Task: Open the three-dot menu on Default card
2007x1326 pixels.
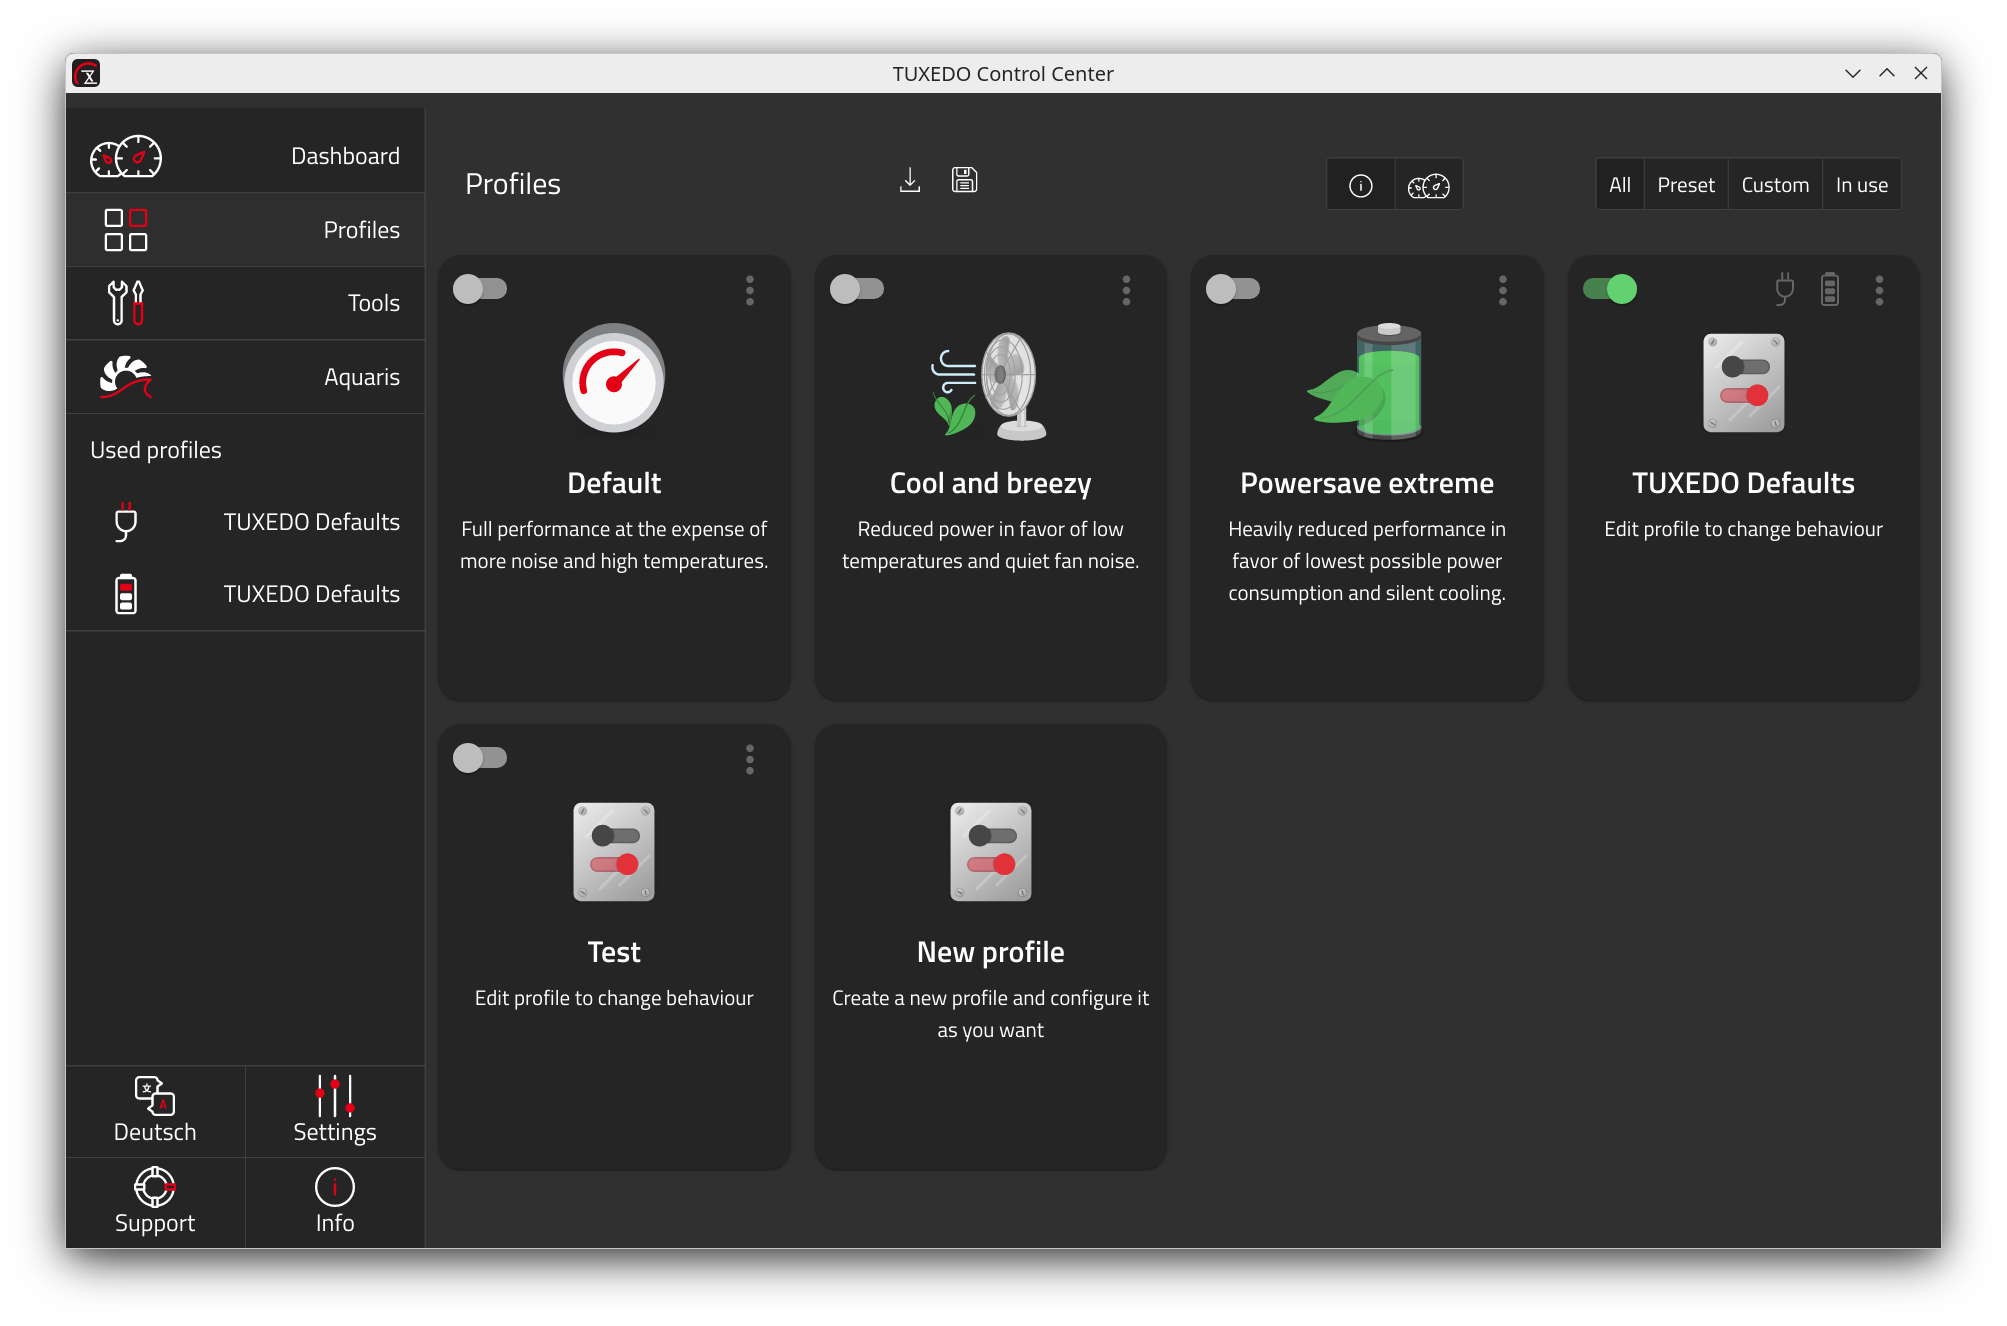Action: tap(750, 291)
